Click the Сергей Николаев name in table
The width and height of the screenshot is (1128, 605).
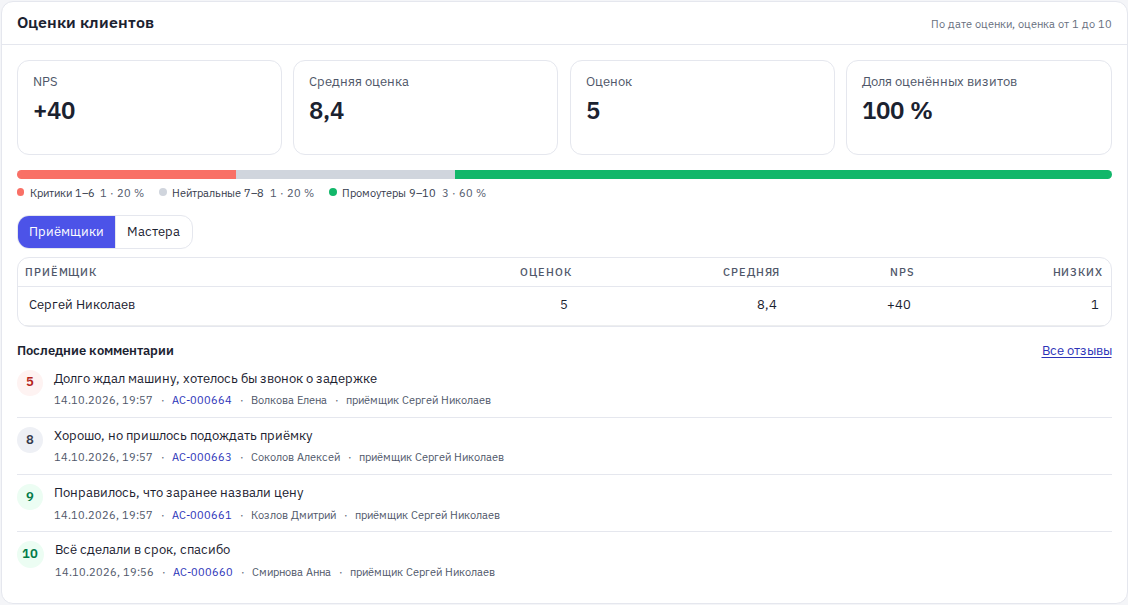82,305
